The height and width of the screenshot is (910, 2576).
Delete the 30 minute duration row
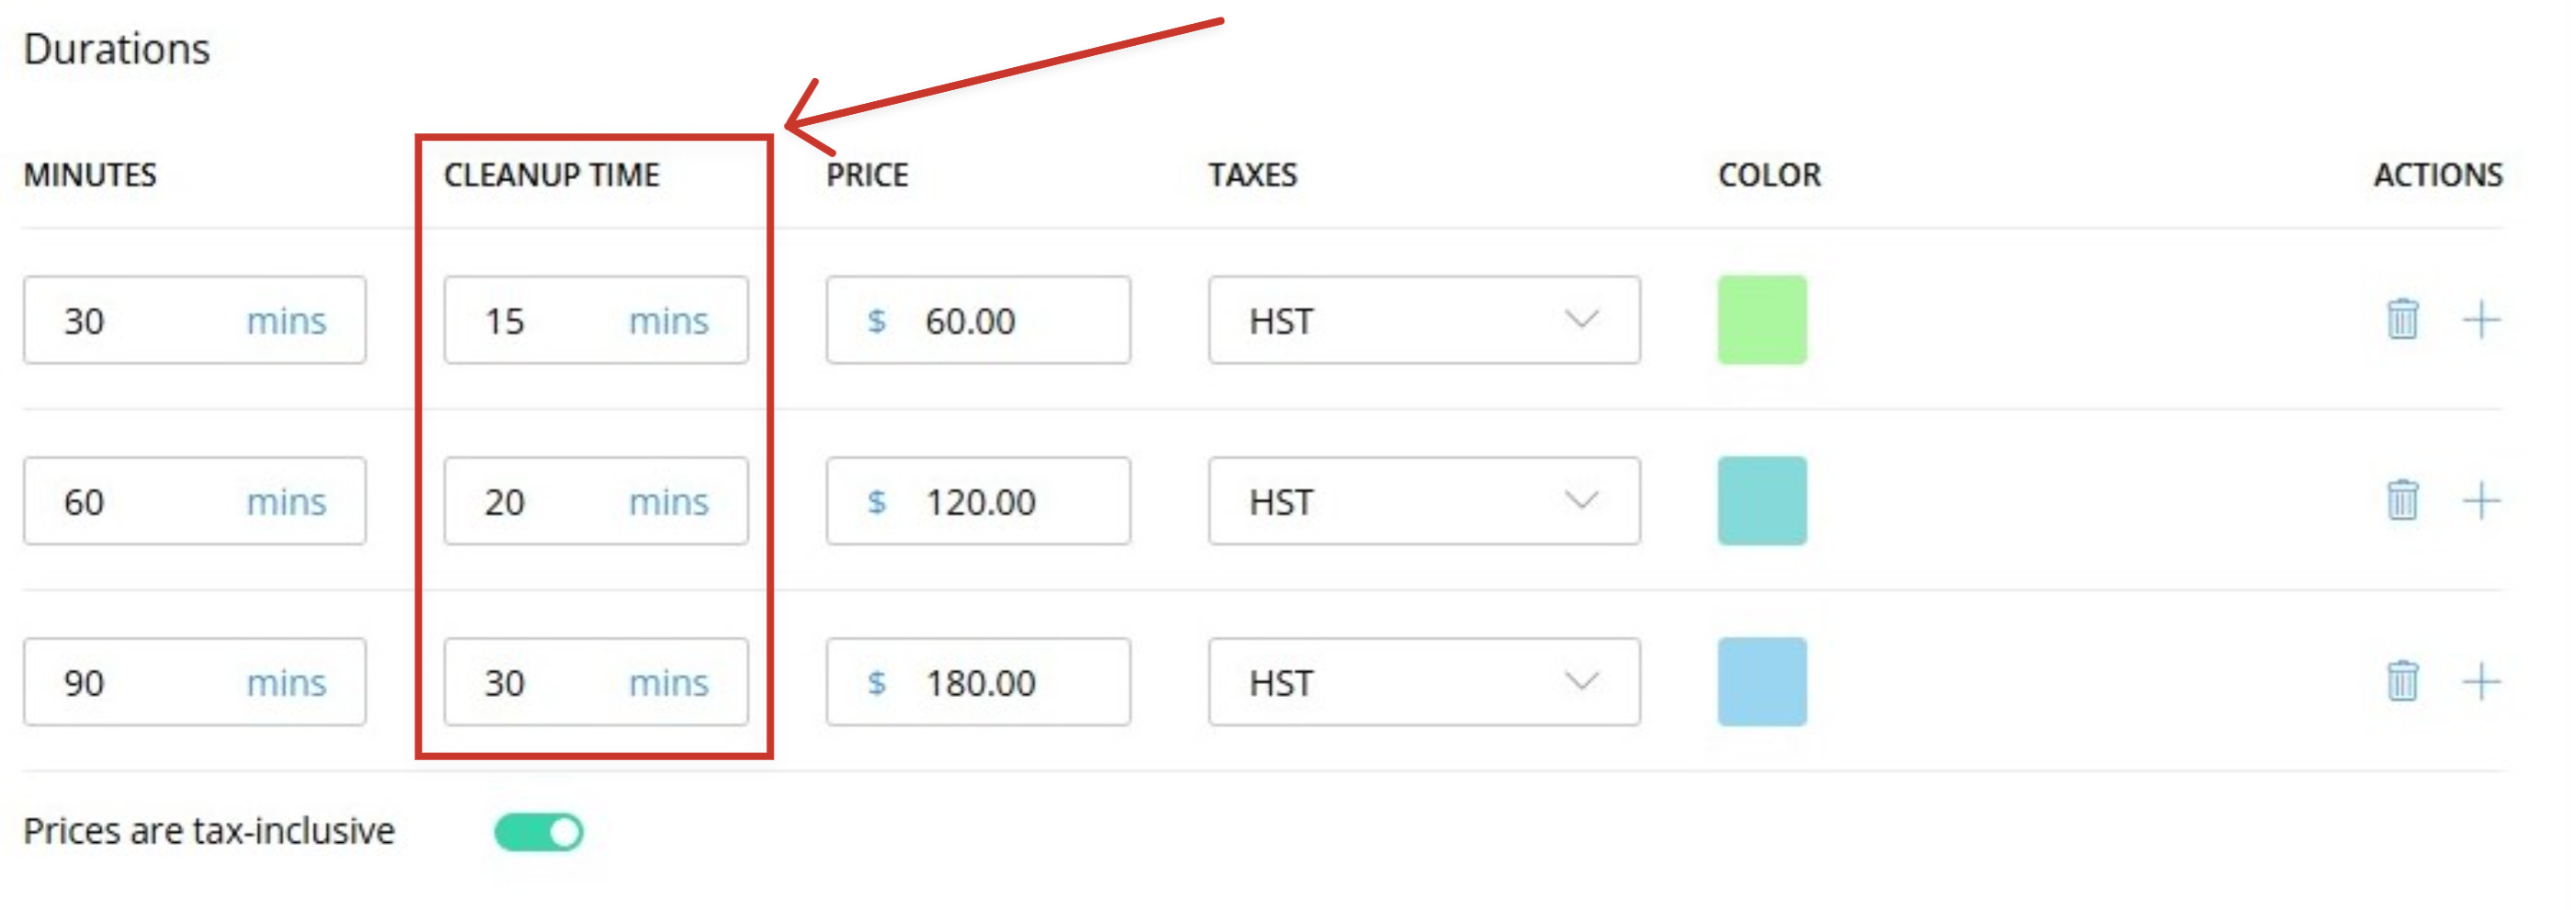tap(2402, 320)
